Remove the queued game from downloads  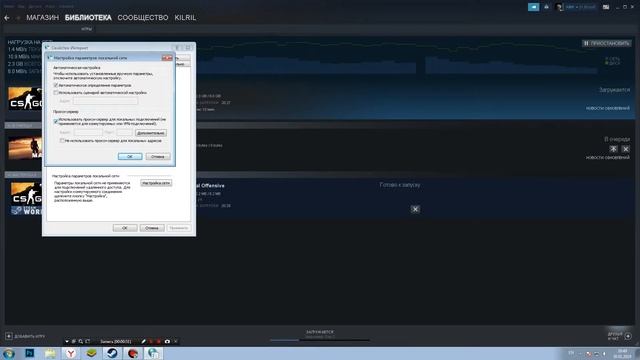point(626,149)
